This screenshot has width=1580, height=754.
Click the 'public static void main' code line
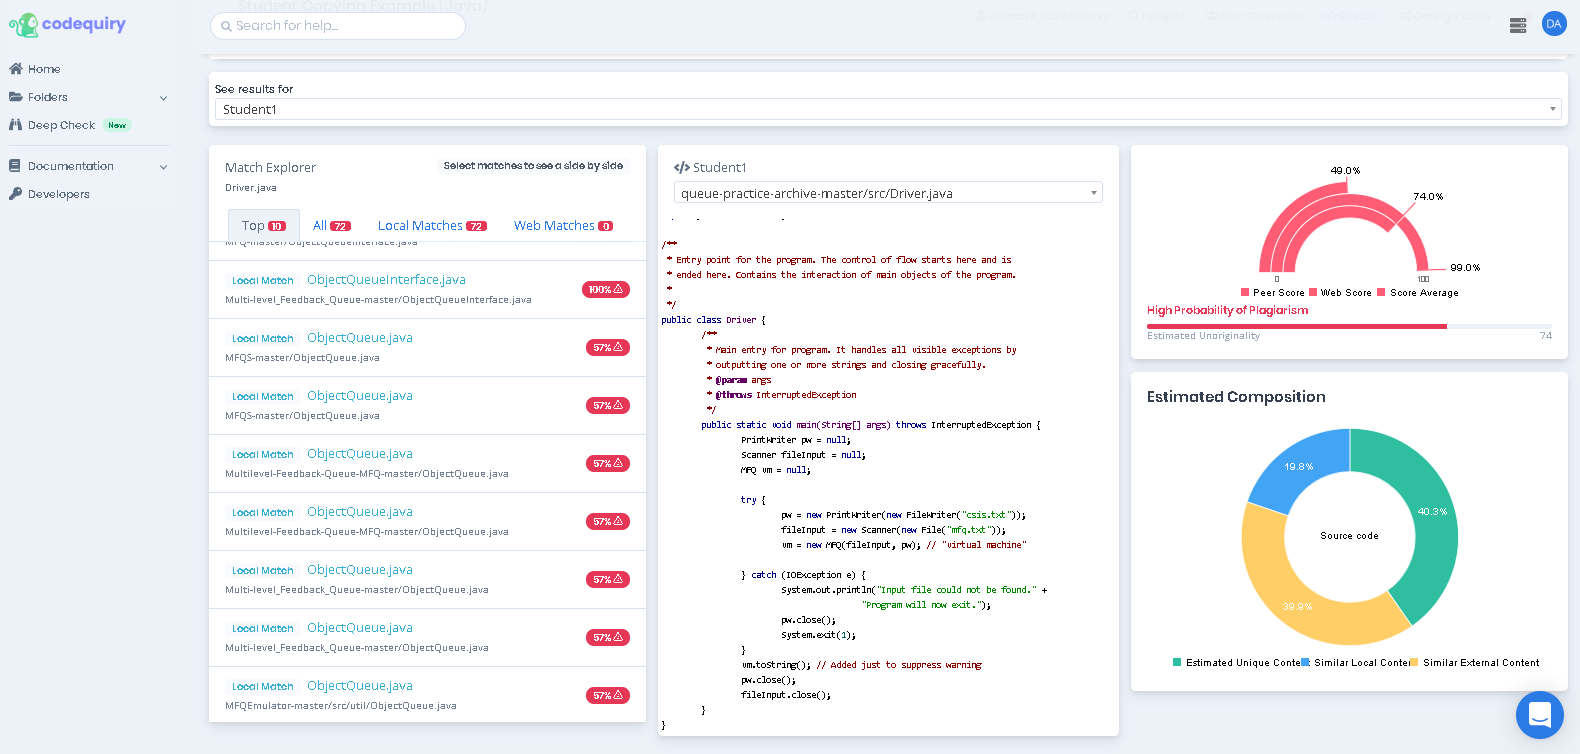point(871,425)
